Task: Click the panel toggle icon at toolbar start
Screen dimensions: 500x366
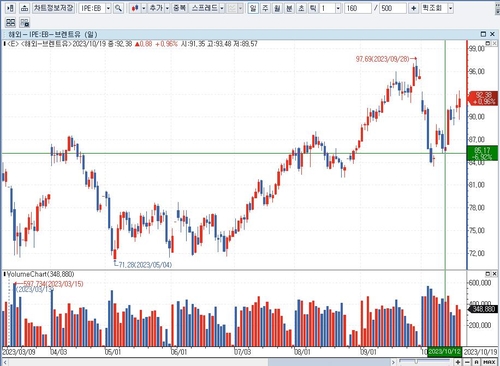Action: (x=10, y=8)
